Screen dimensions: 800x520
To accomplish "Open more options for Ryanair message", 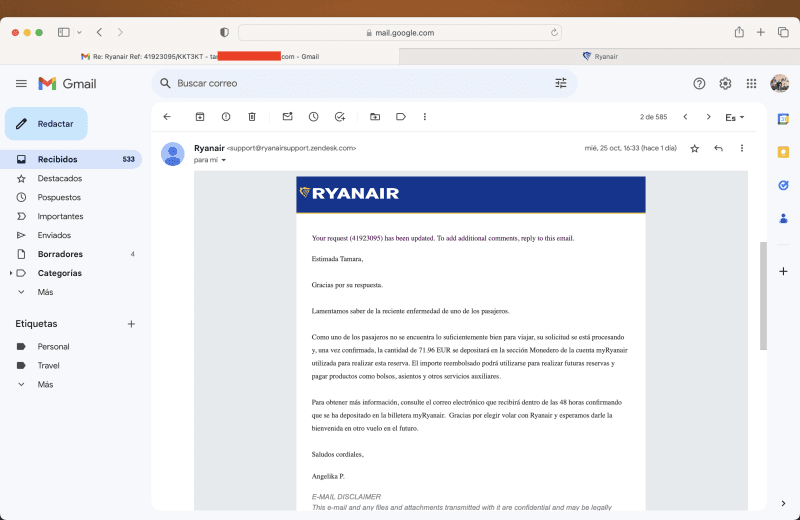I will click(x=742, y=148).
